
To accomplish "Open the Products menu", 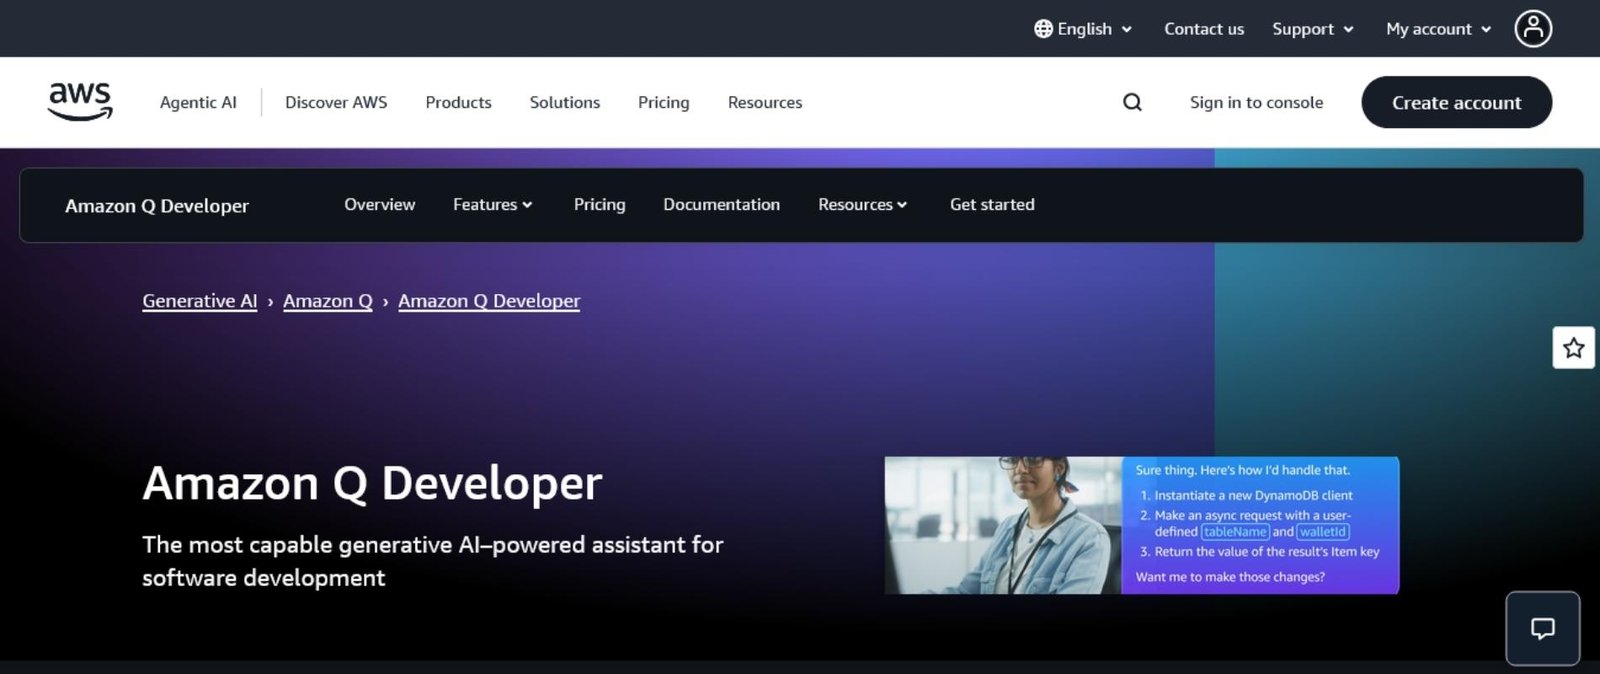I will tap(458, 102).
